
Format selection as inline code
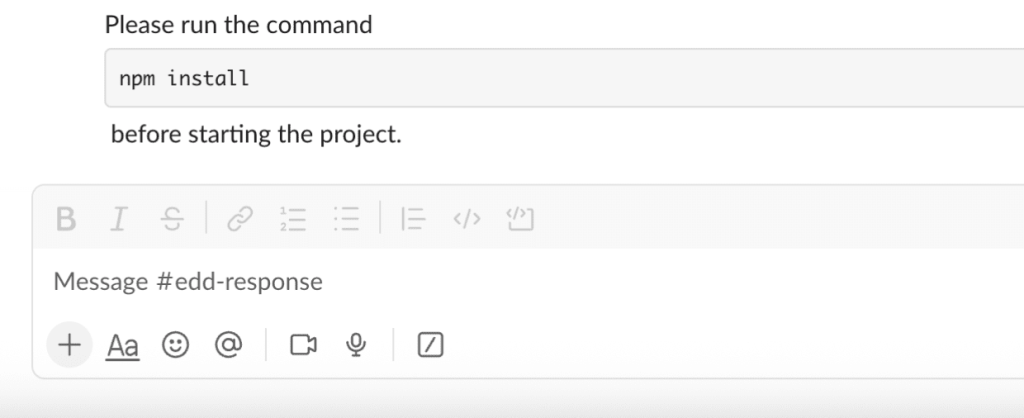pos(467,219)
